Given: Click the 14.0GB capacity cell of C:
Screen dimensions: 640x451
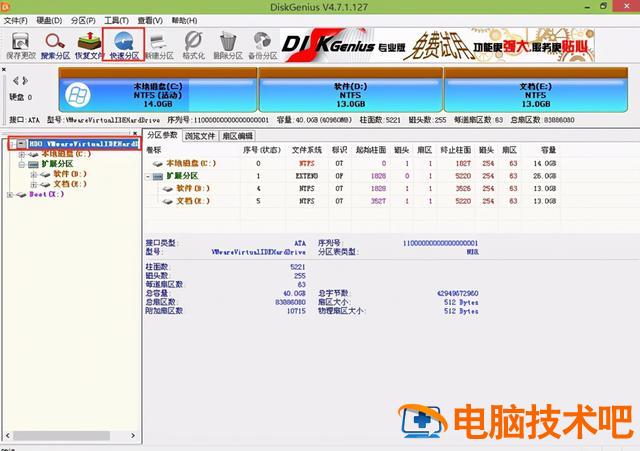Looking at the screenshot, I should coord(544,163).
